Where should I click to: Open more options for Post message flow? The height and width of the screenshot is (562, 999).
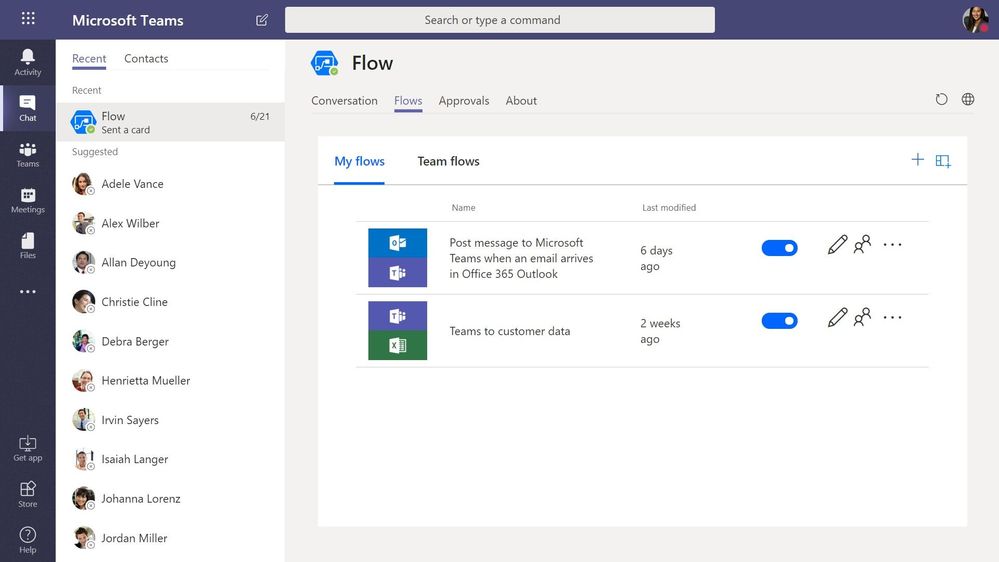[893, 245]
